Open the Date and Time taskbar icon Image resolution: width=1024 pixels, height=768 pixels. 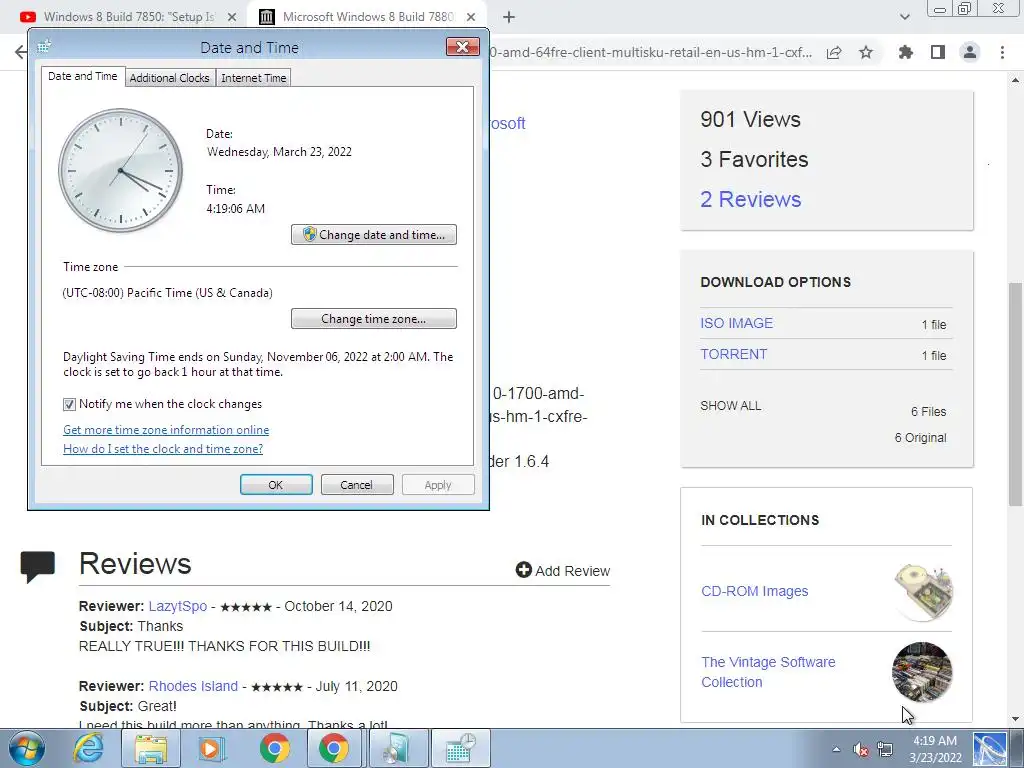(460, 748)
